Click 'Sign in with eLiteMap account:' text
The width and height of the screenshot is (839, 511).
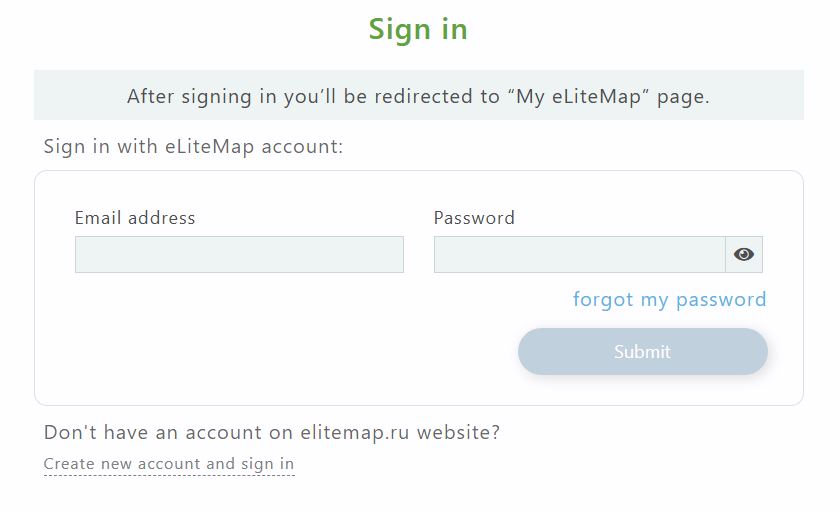coord(193,147)
